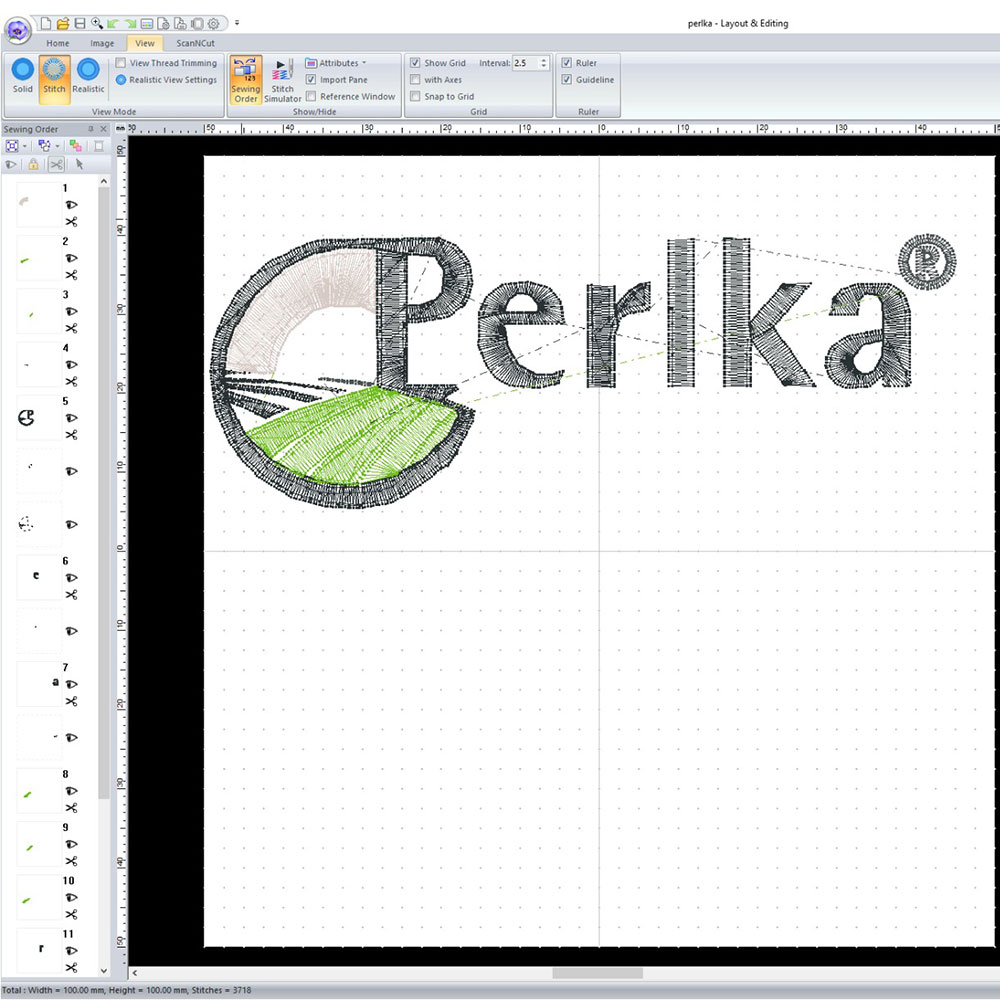Open the application menu flower button
Image resolution: width=1000 pixels, height=1000 pixels.
pyautogui.click(x=18, y=30)
